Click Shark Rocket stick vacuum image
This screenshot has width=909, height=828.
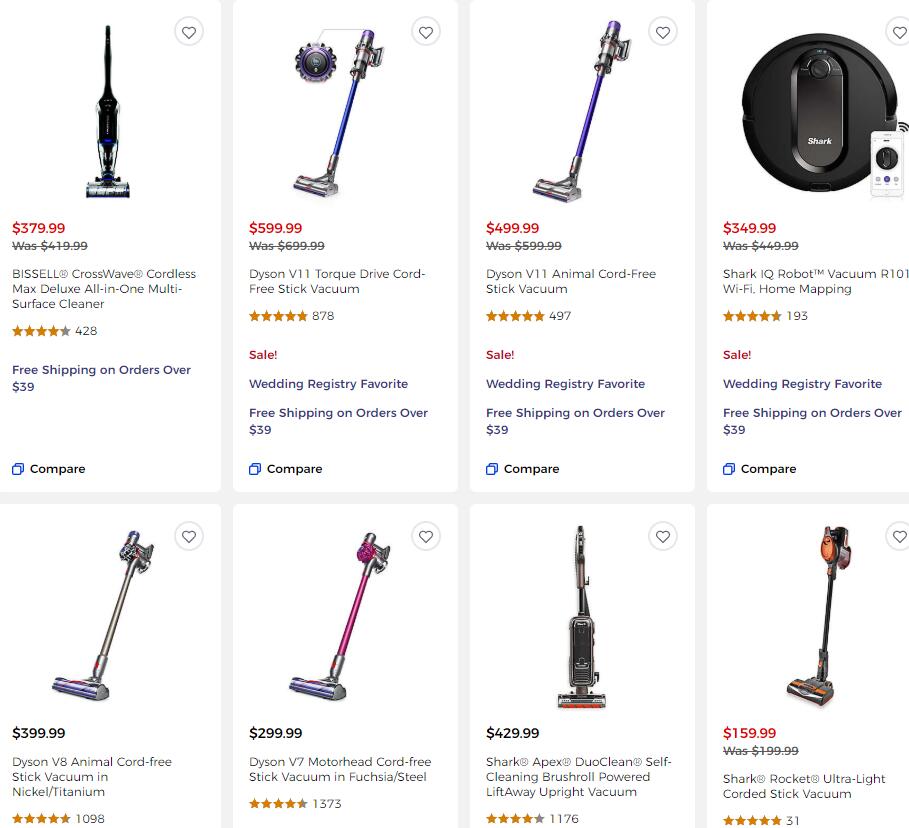coord(818,615)
